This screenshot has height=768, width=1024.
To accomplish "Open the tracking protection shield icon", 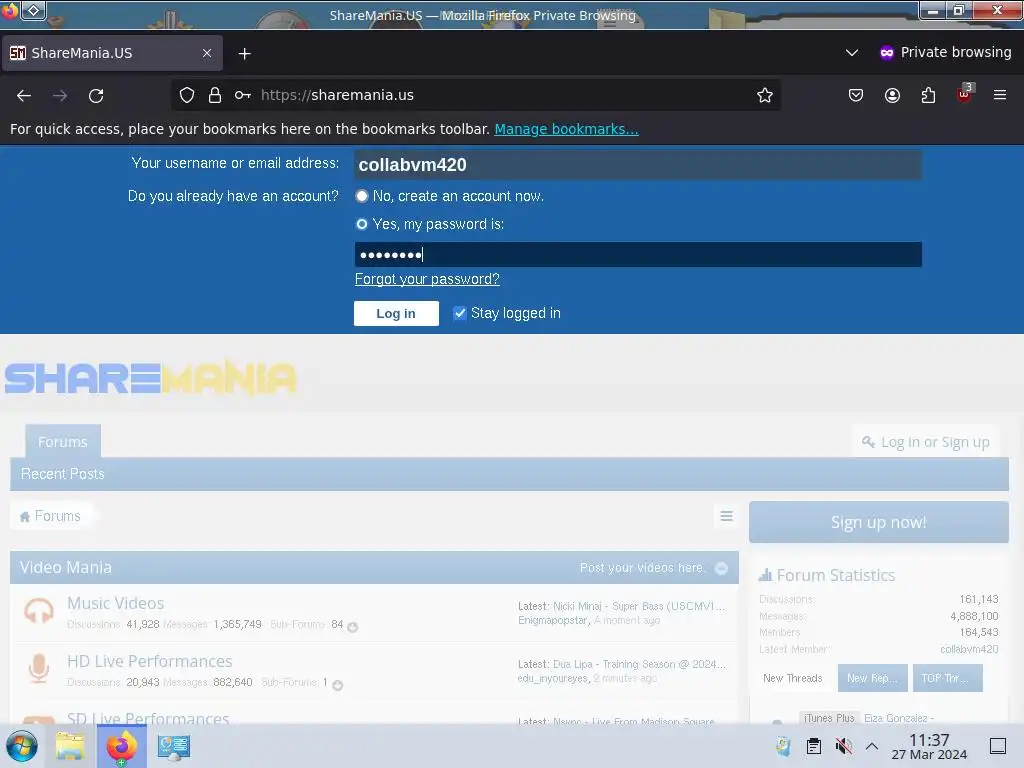I will click(x=187, y=95).
